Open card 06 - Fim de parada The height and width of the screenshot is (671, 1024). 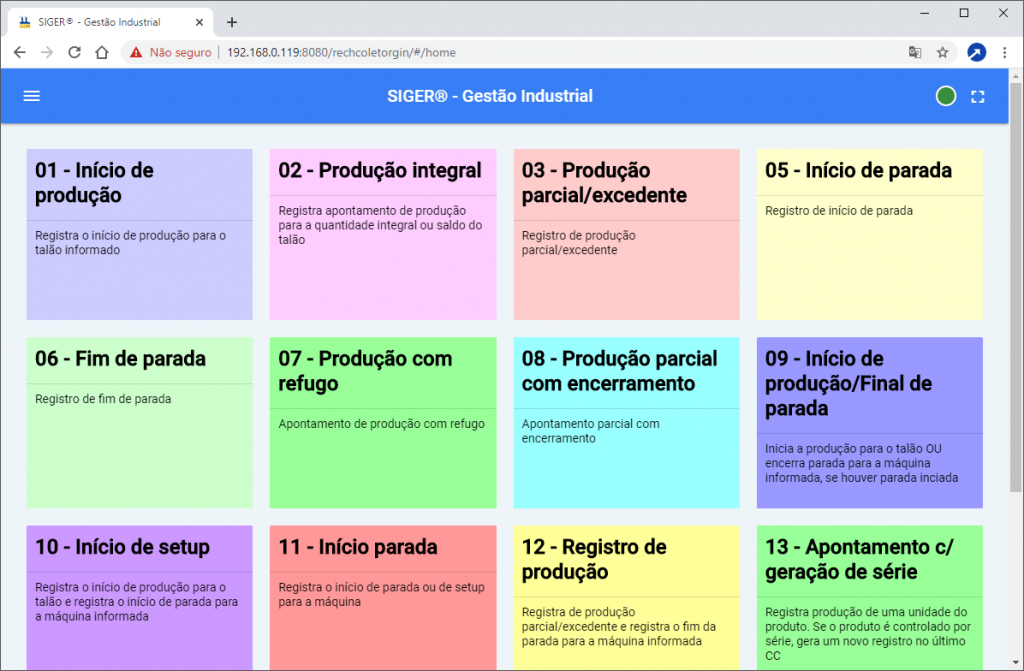(139, 423)
